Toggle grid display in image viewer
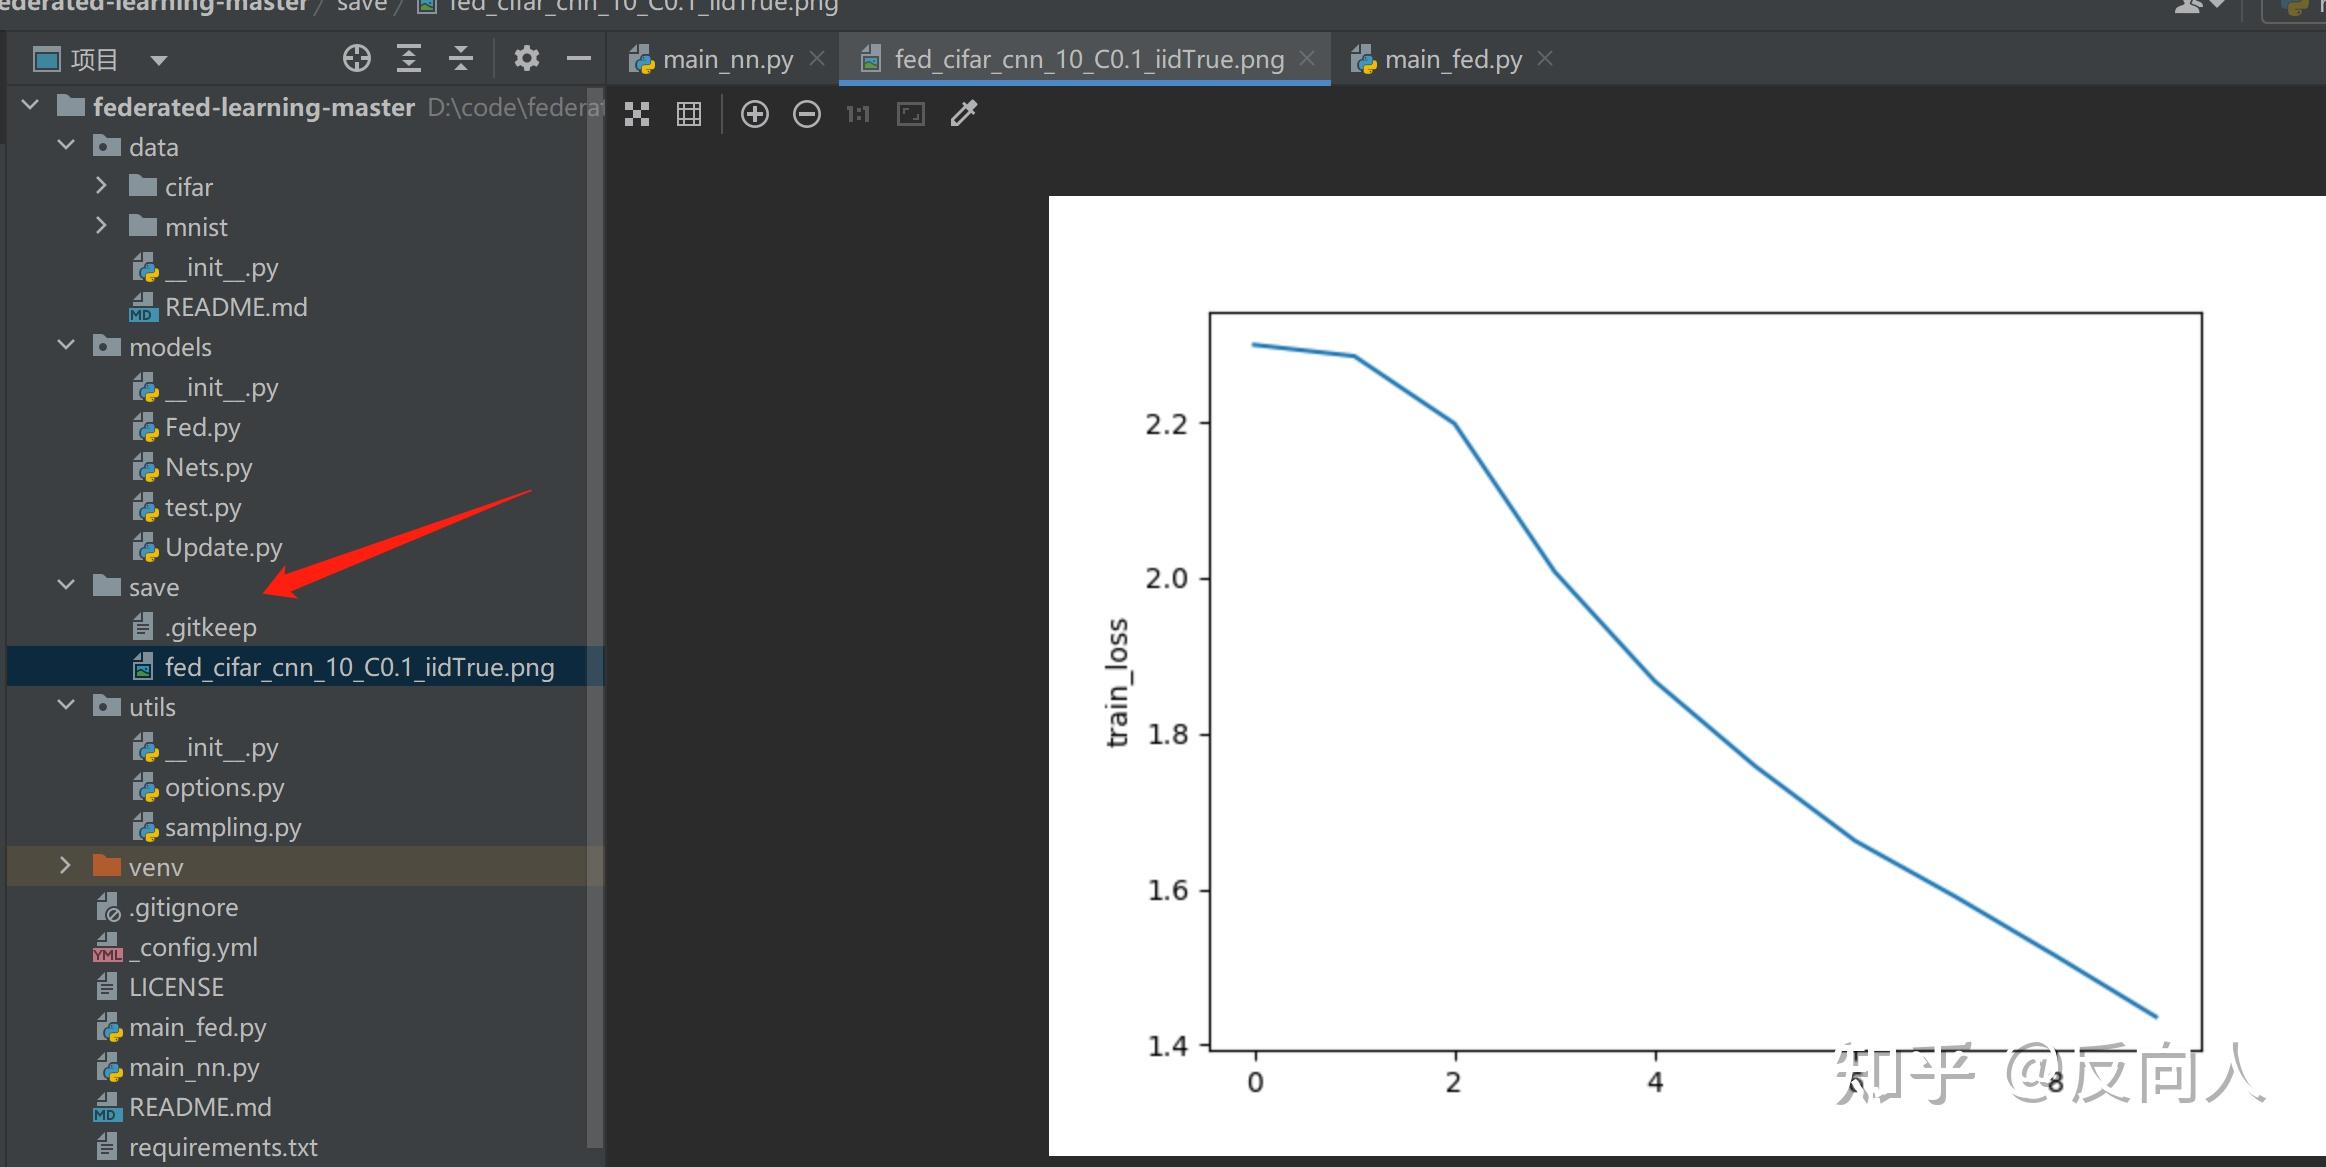 click(x=689, y=114)
